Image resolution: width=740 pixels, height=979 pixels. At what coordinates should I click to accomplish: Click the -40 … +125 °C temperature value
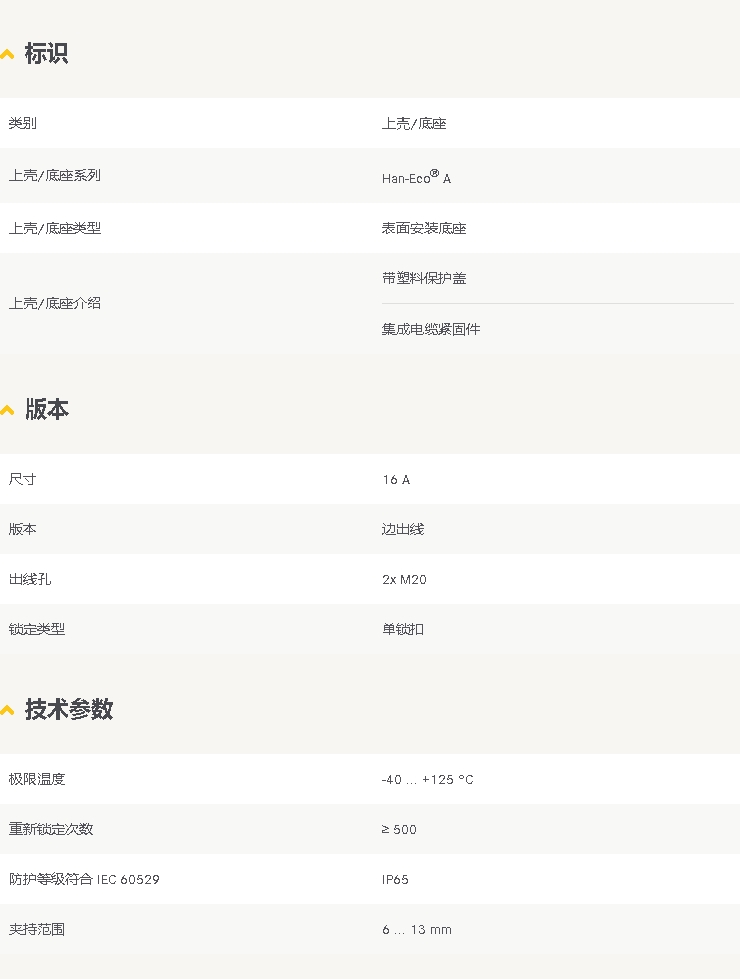pyautogui.click(x=427, y=780)
